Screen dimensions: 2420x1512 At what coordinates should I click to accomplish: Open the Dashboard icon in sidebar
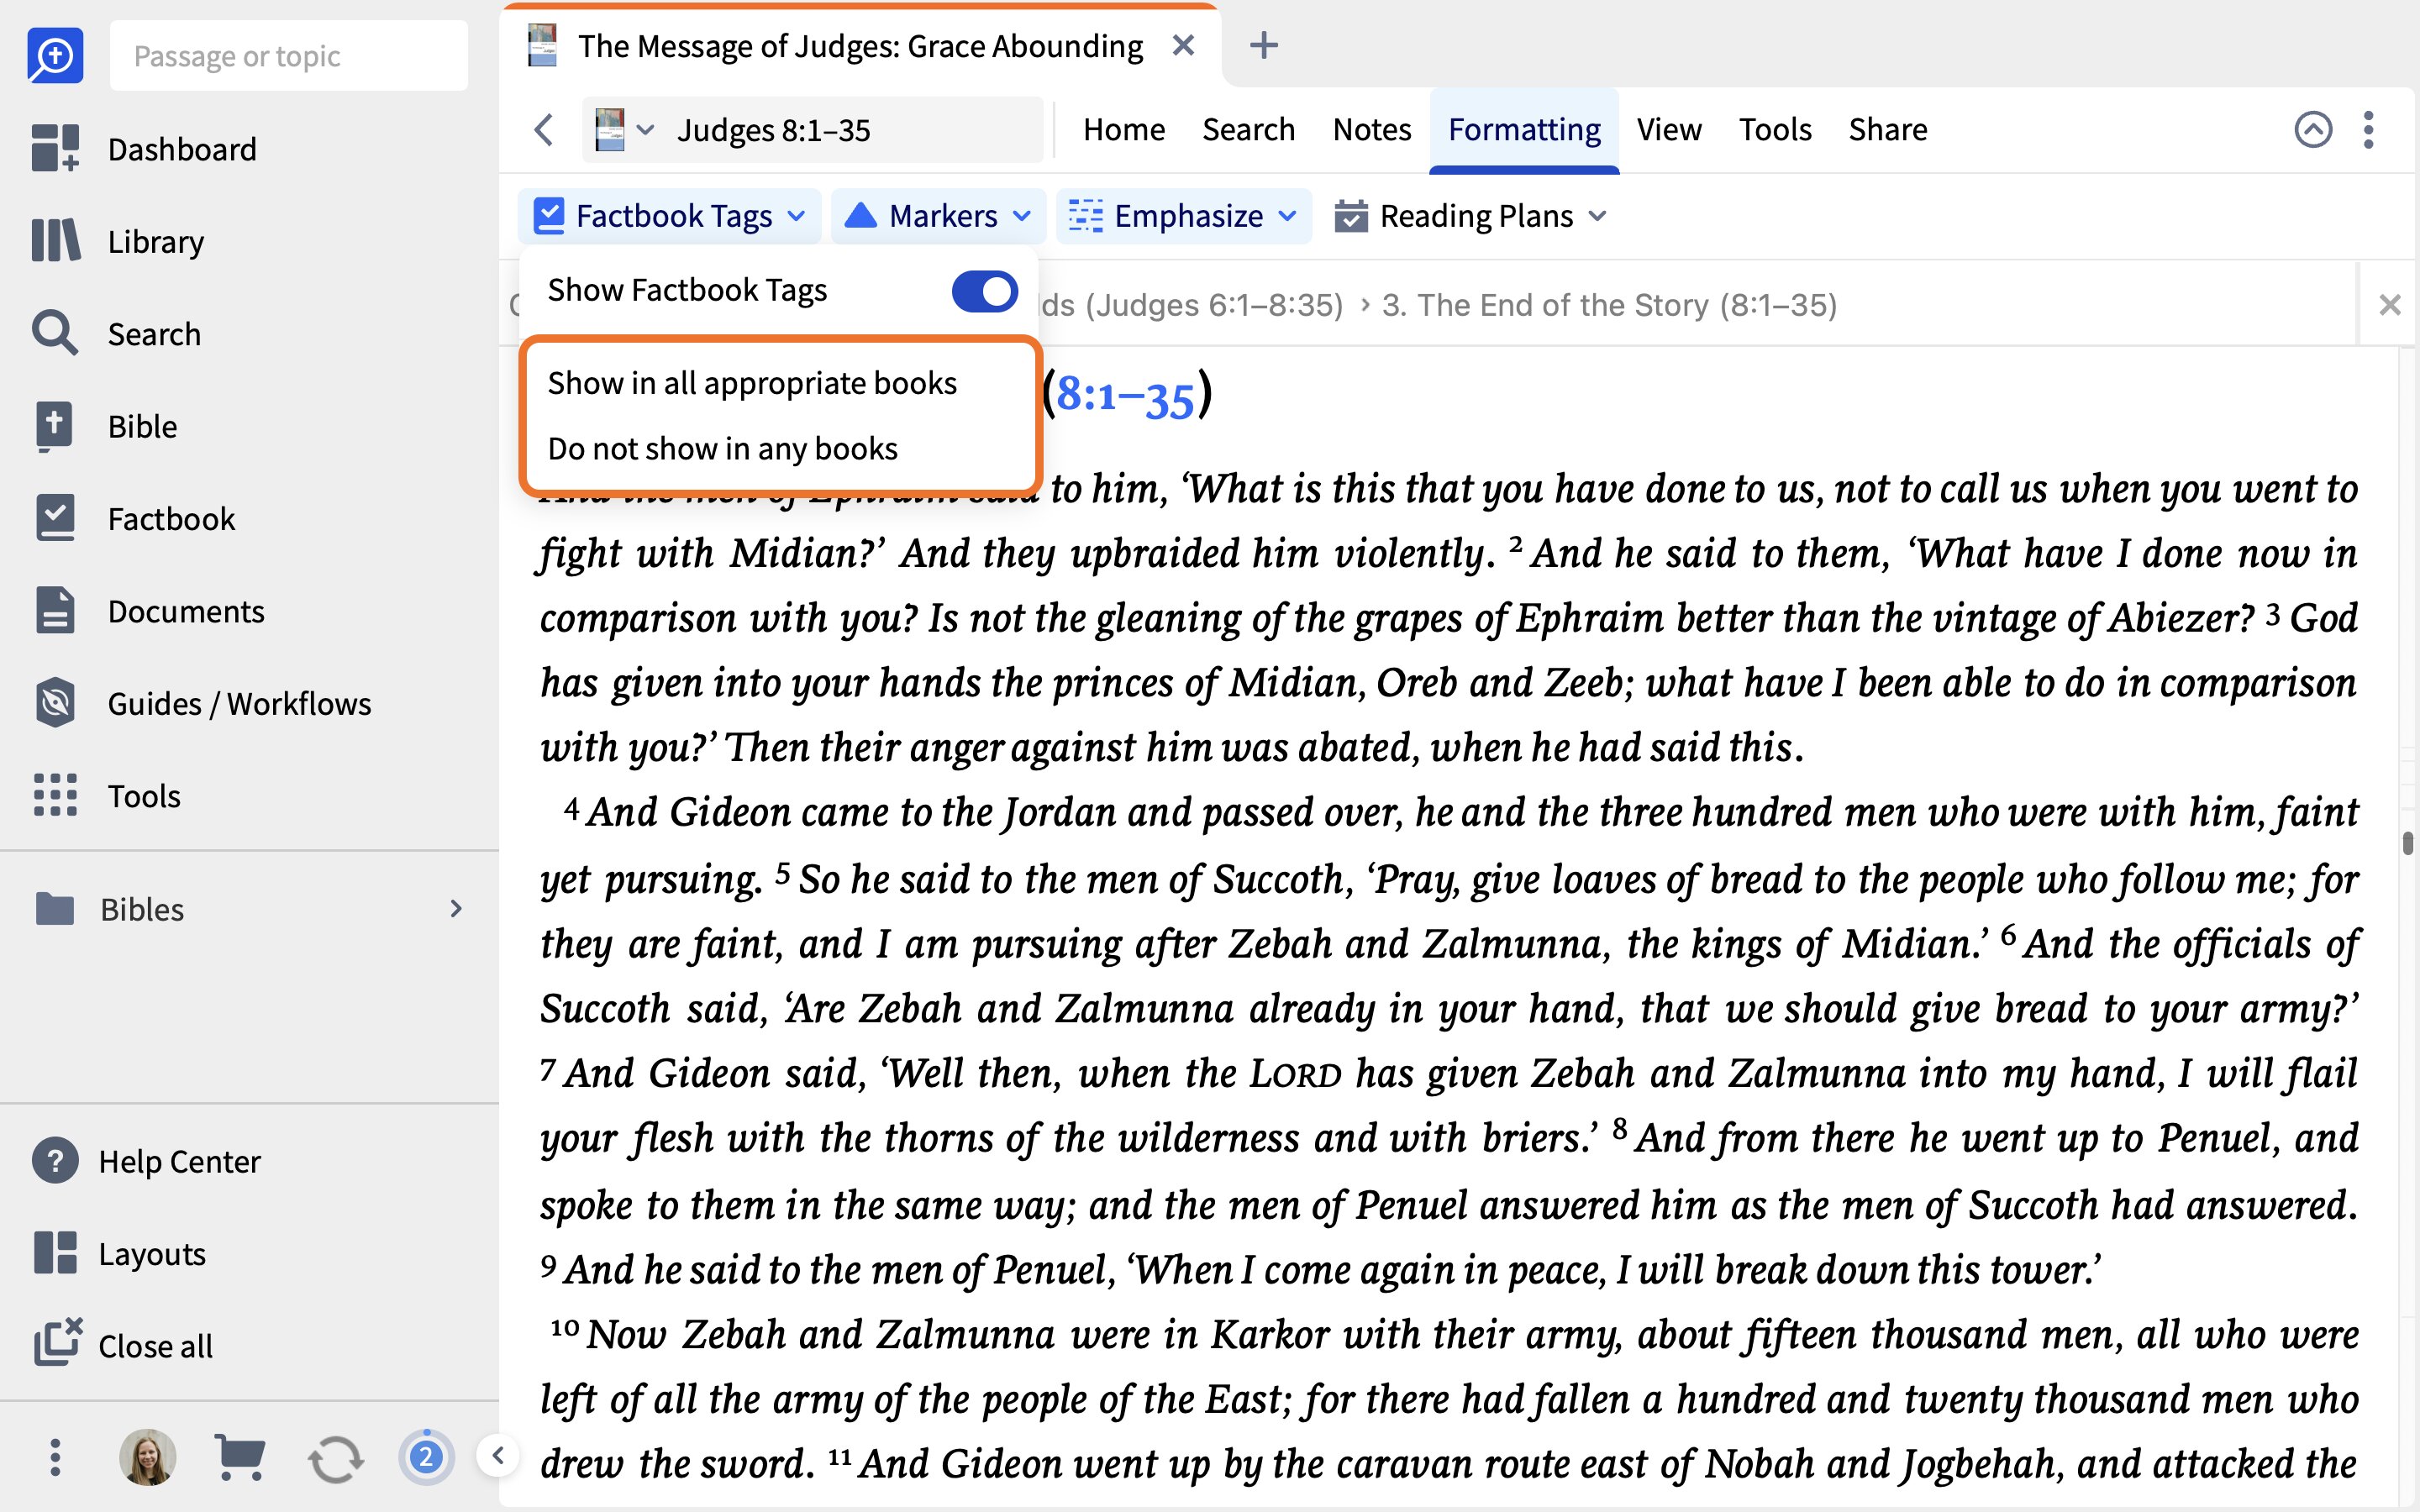pos(54,148)
